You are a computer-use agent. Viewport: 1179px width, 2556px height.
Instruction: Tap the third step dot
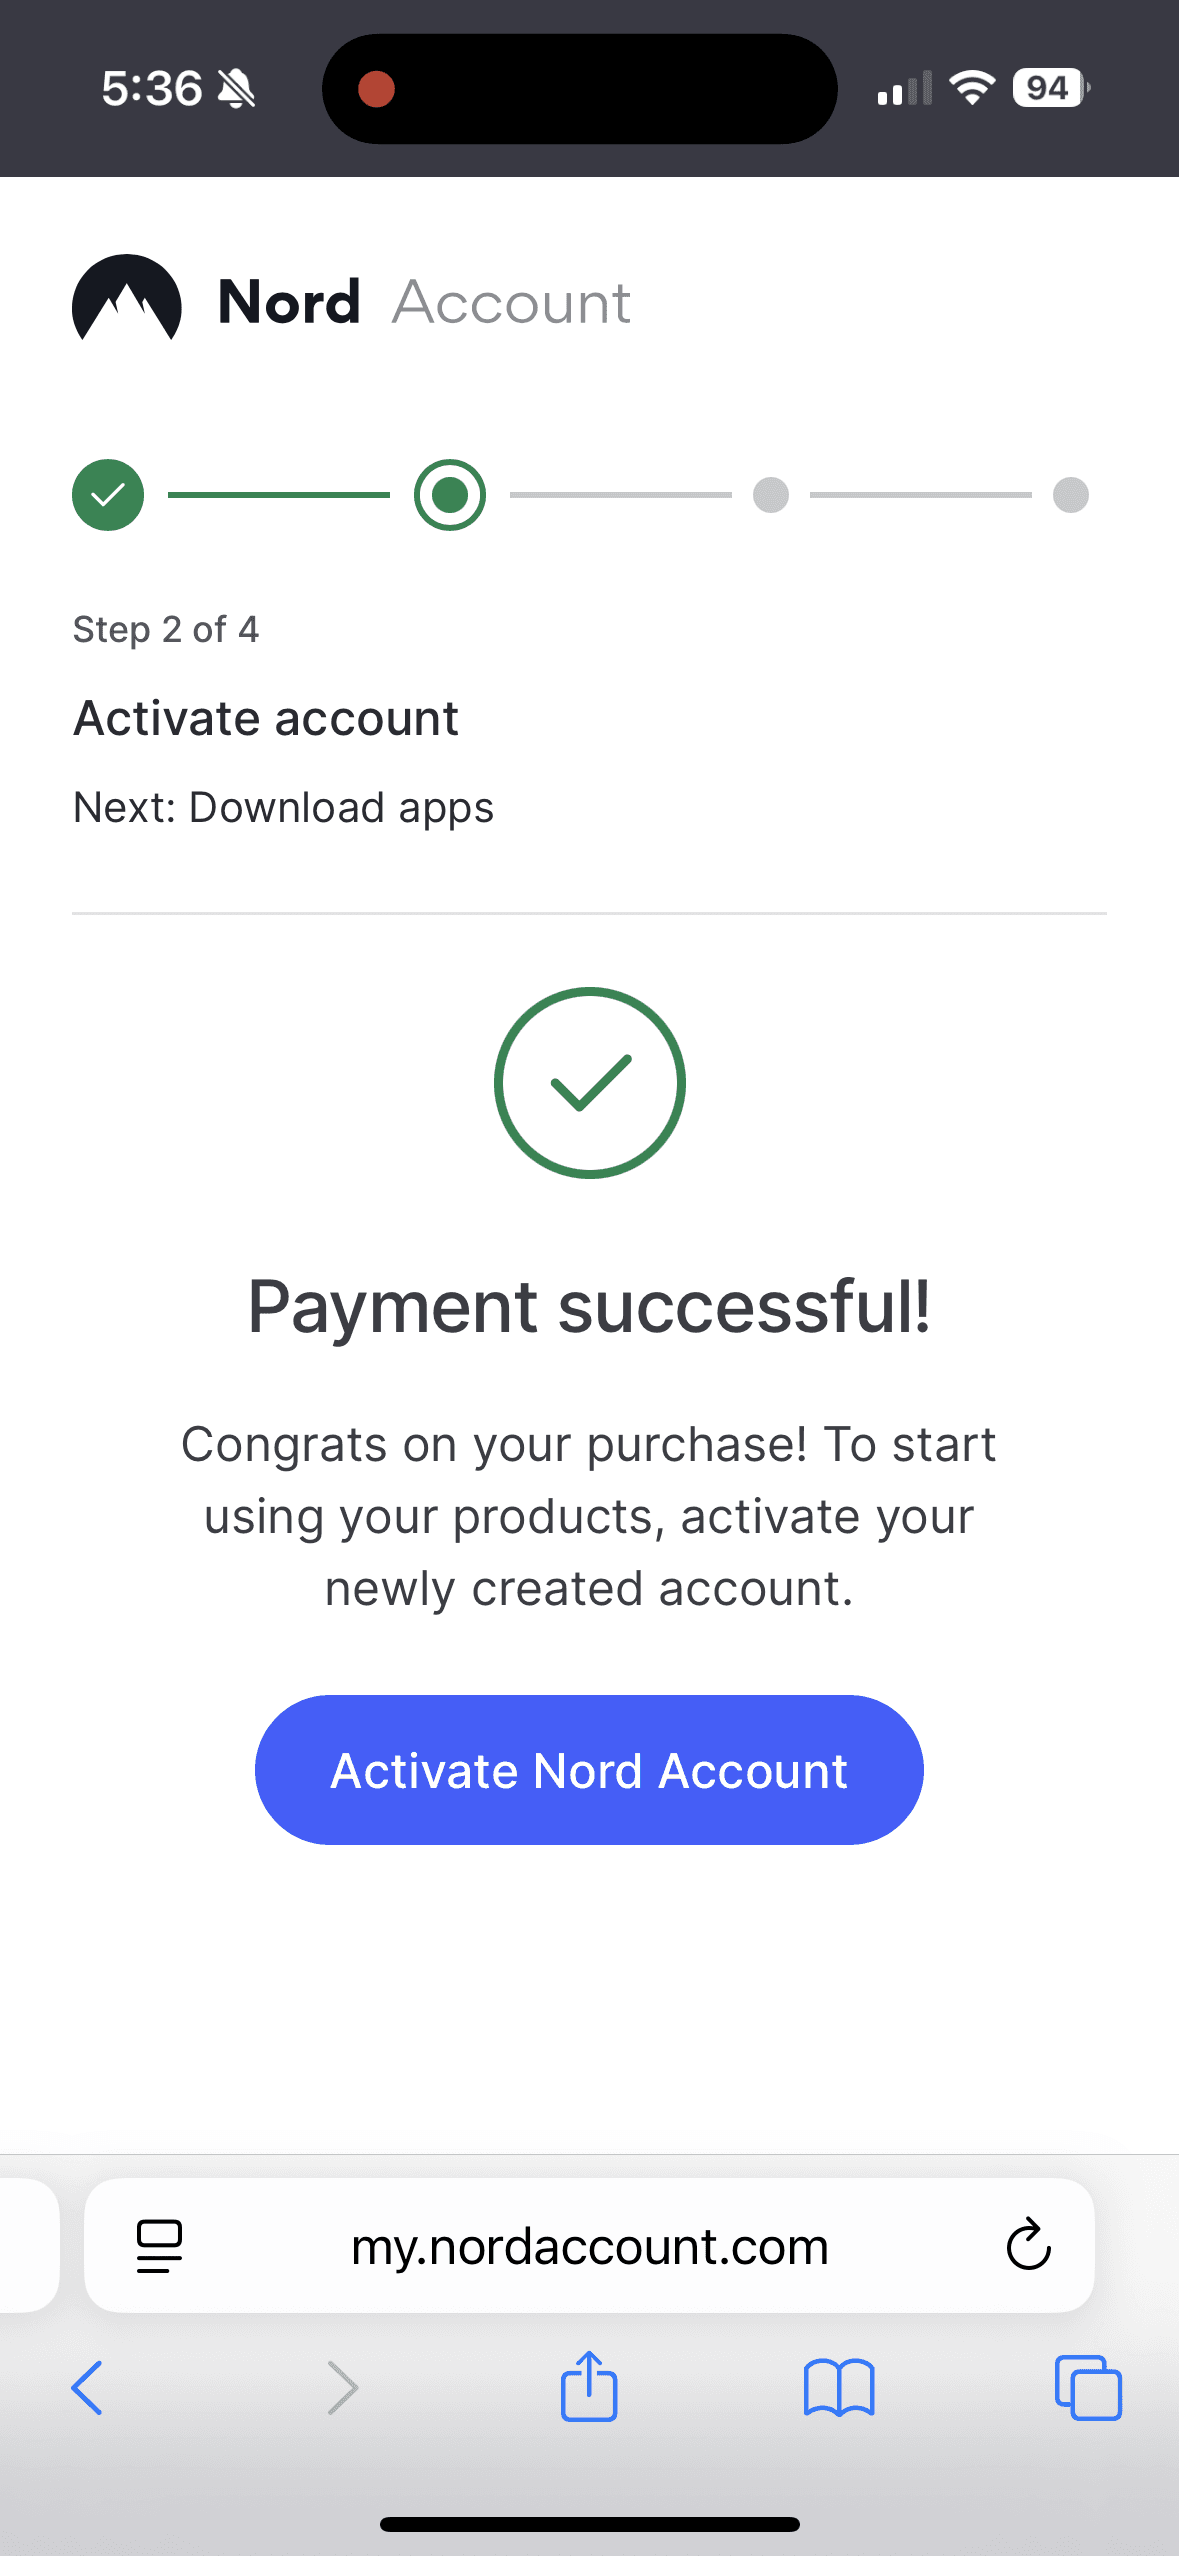pos(770,495)
